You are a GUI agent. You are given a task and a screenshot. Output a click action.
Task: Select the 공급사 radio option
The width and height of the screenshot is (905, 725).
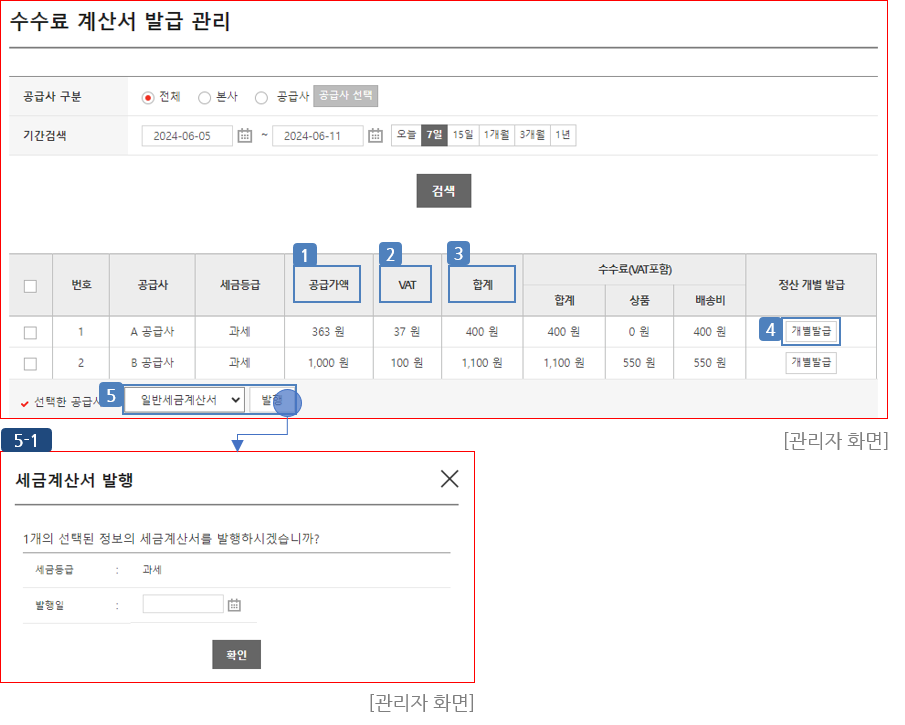261,98
